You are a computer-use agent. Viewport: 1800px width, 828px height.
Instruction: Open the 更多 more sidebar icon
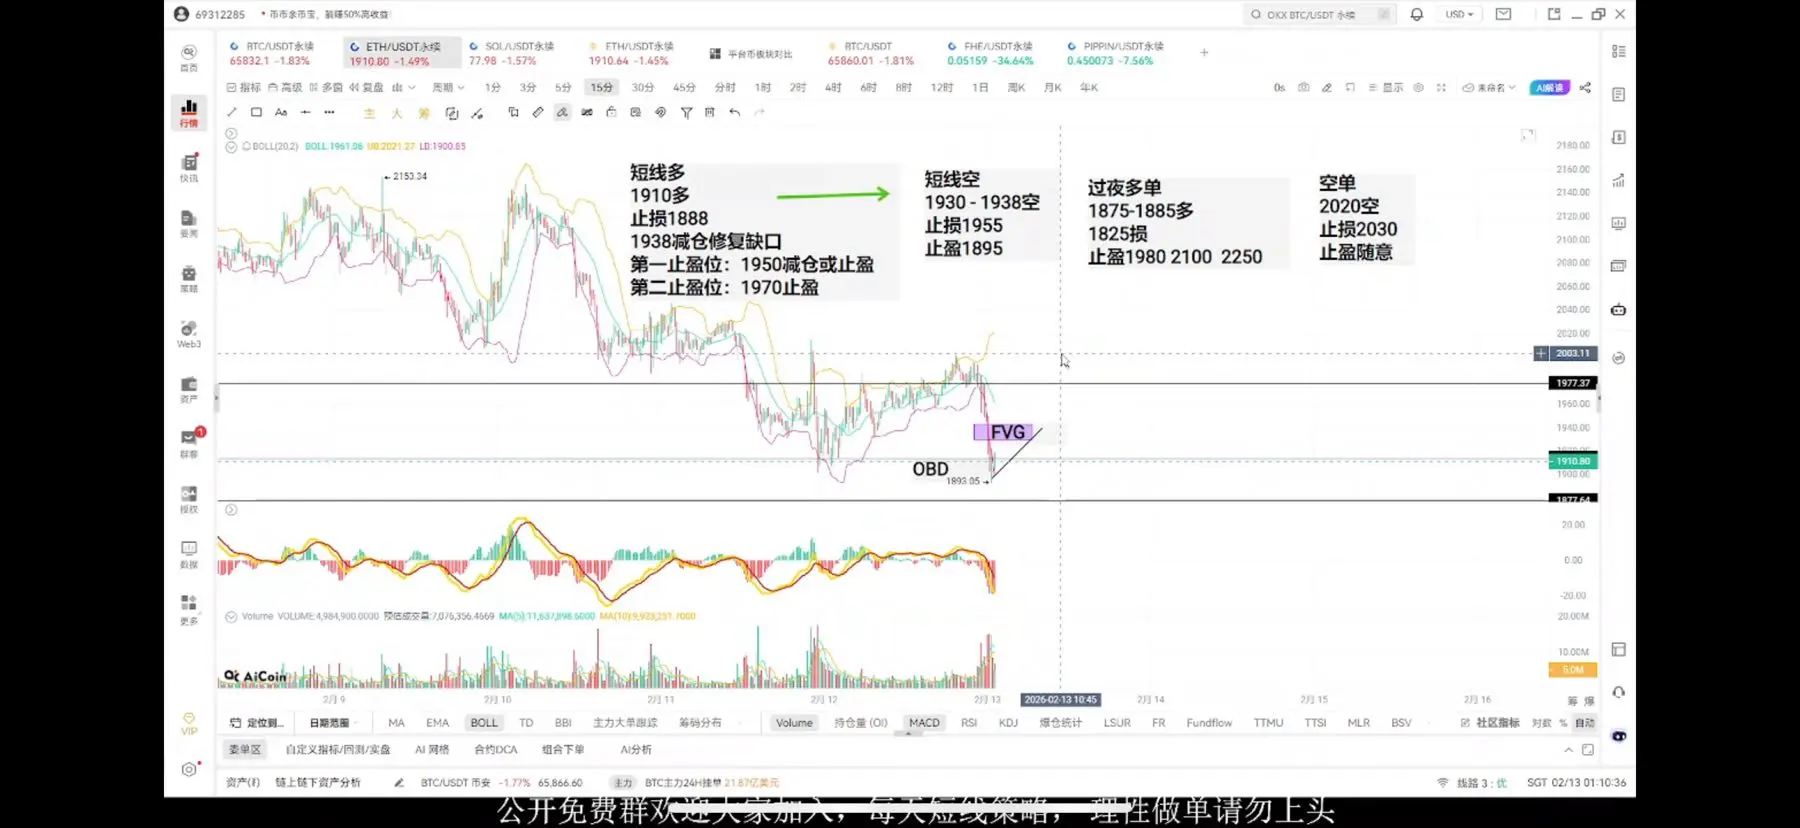tap(189, 609)
